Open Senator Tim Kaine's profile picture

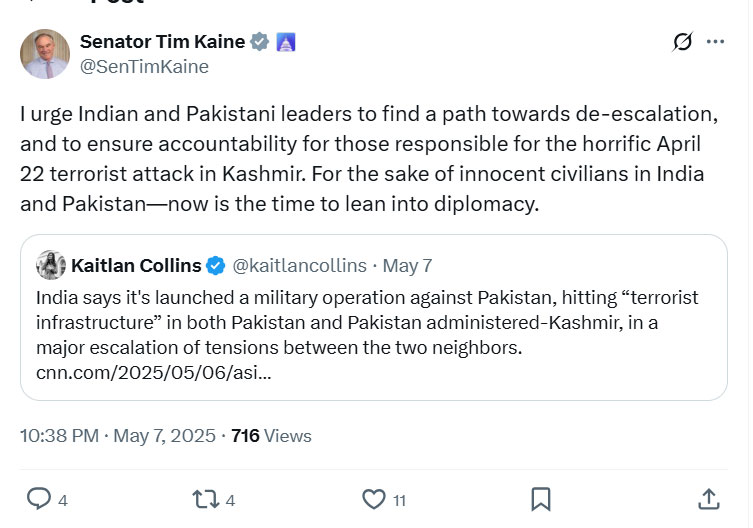pos(45,54)
